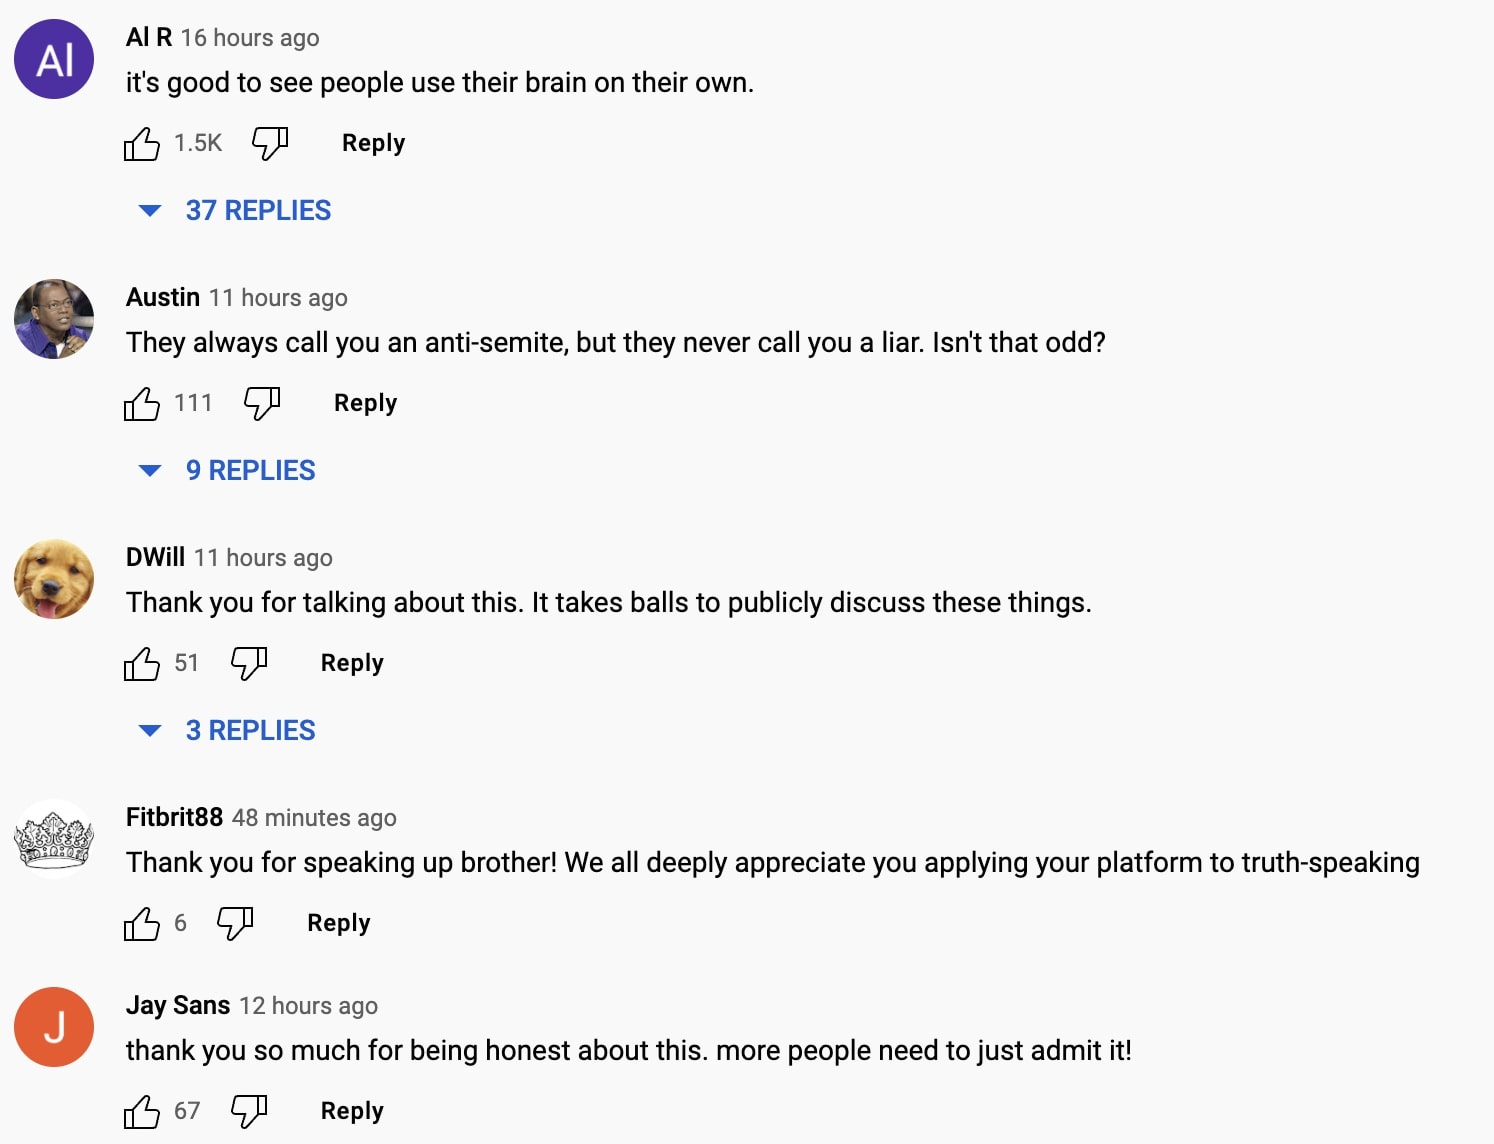Like Fitbrit88's comment
Image resolution: width=1494 pixels, height=1144 pixels.
click(142, 924)
